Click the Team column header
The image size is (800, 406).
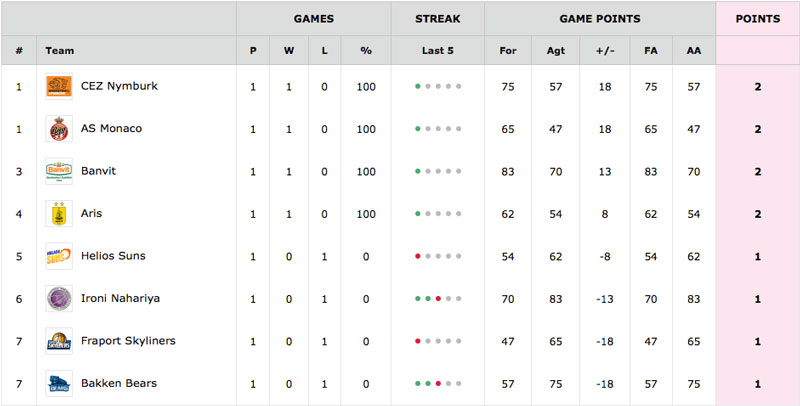(x=60, y=50)
